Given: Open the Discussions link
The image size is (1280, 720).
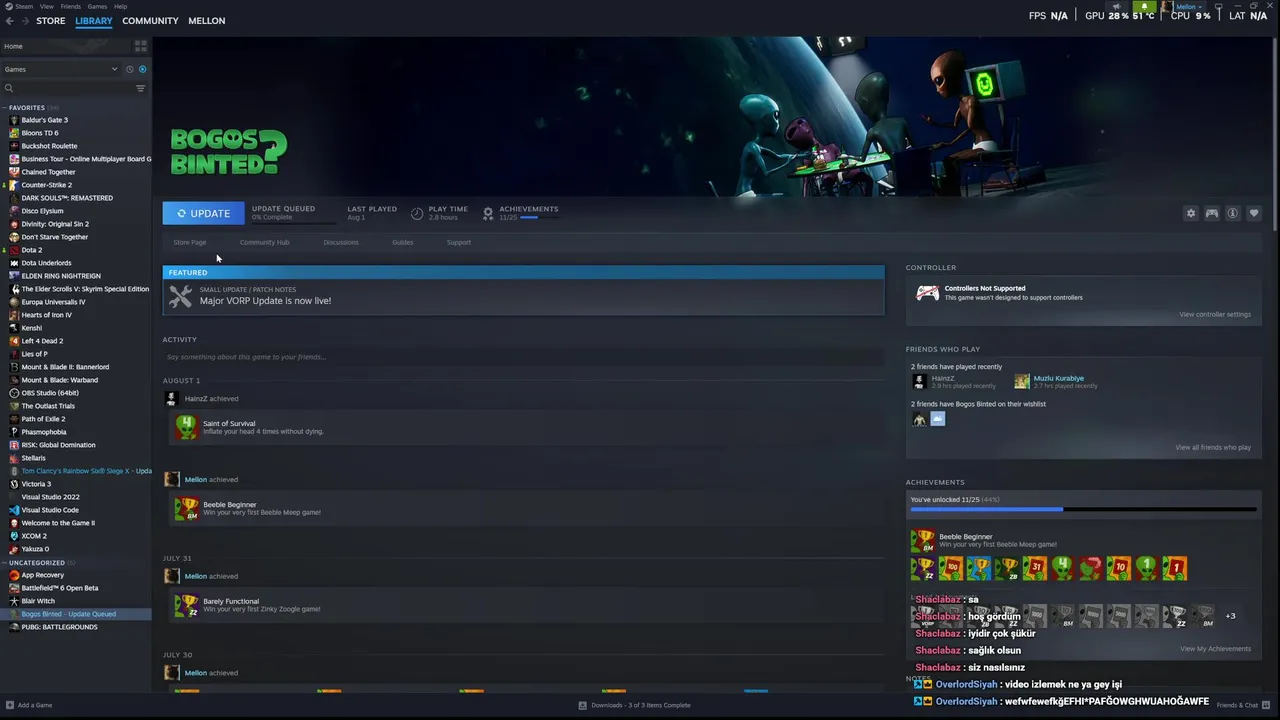Looking at the screenshot, I should pyautogui.click(x=341, y=242).
